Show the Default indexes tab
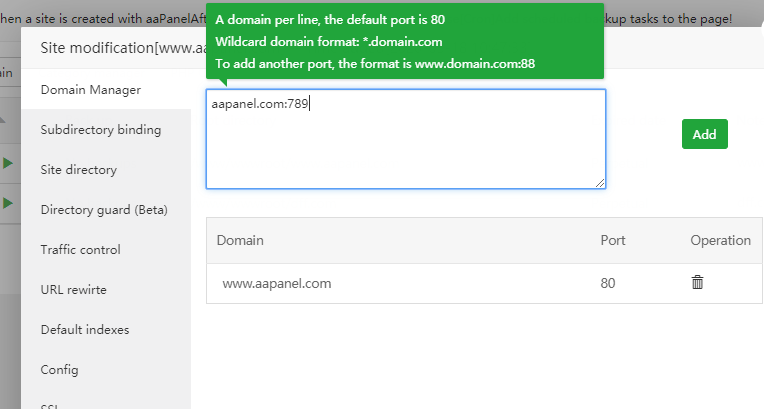The height and width of the screenshot is (409, 764). [x=84, y=330]
